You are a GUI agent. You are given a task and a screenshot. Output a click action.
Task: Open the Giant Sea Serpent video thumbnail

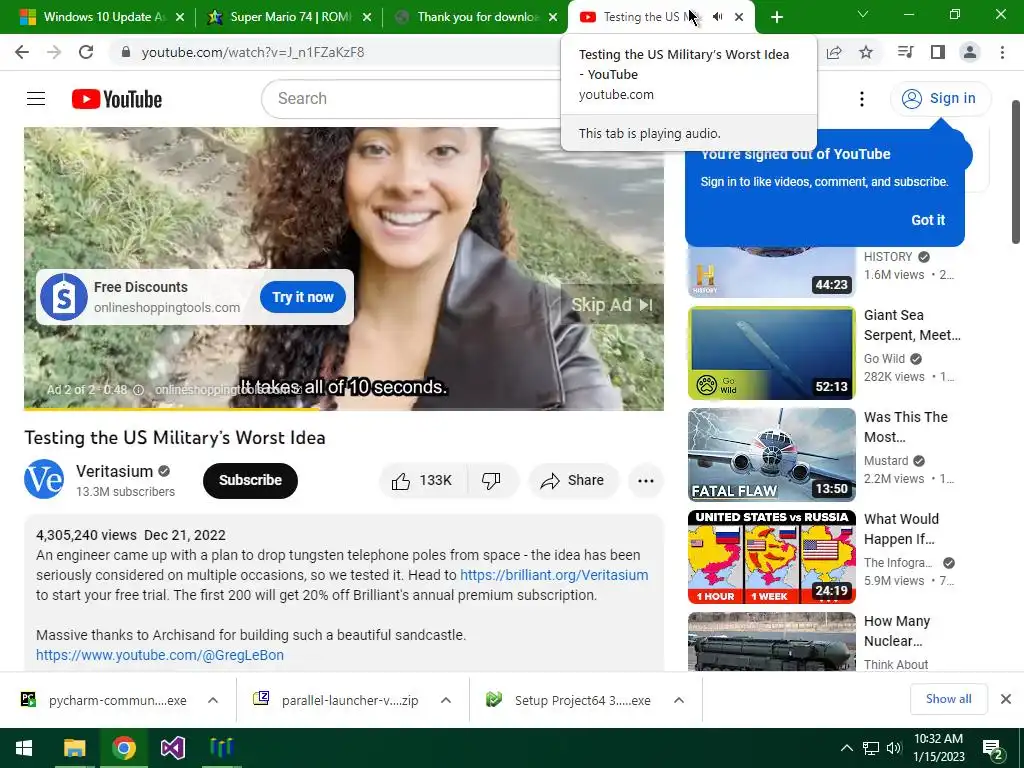pos(771,353)
